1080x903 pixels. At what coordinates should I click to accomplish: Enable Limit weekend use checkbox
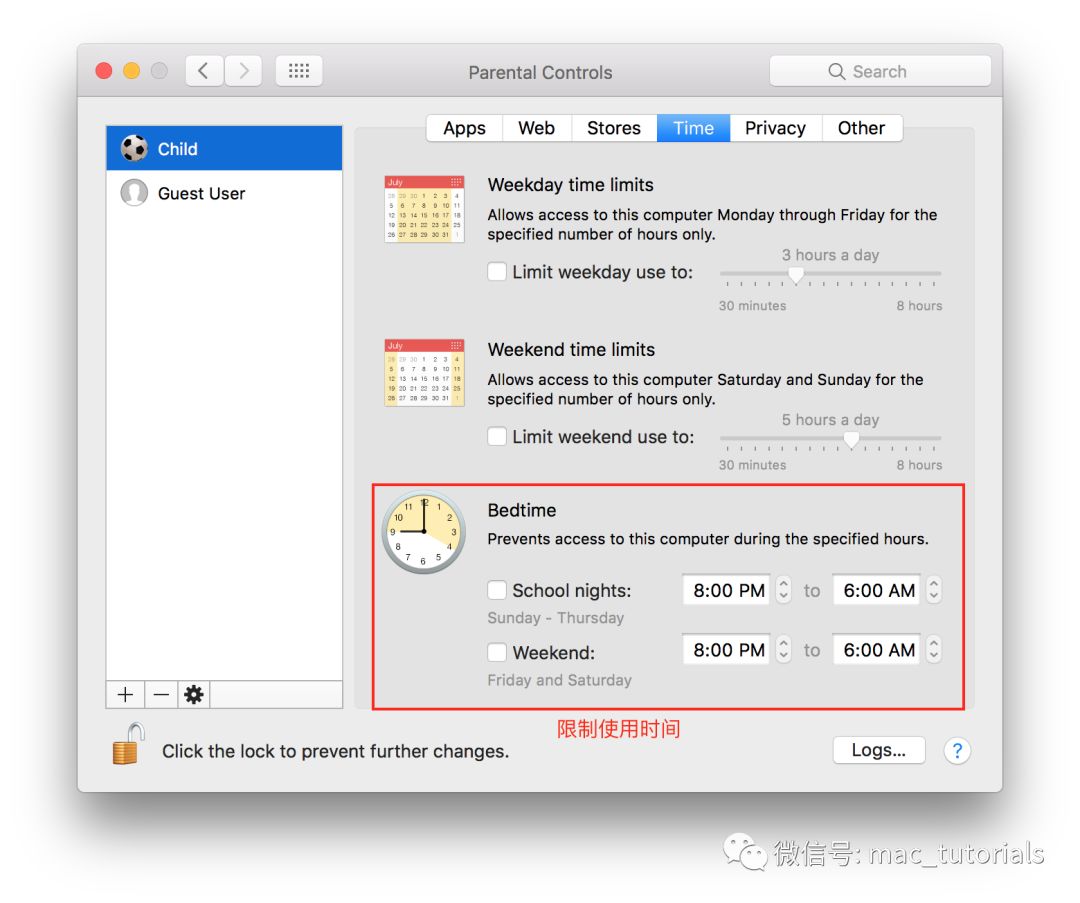pos(497,436)
